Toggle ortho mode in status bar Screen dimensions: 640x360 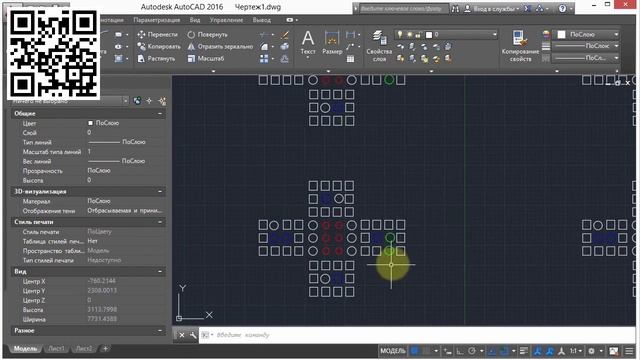pos(460,351)
